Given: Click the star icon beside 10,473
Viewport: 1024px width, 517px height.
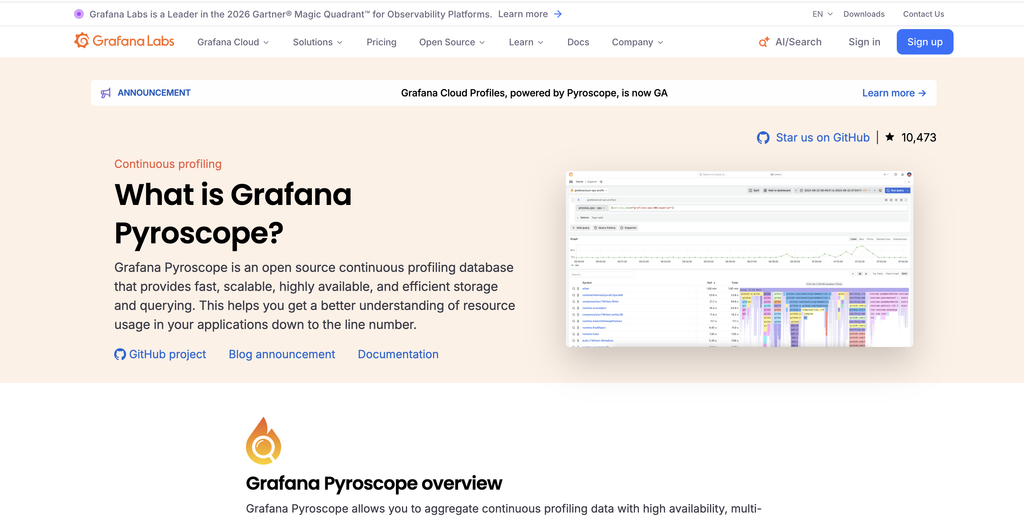Looking at the screenshot, I should (890, 137).
